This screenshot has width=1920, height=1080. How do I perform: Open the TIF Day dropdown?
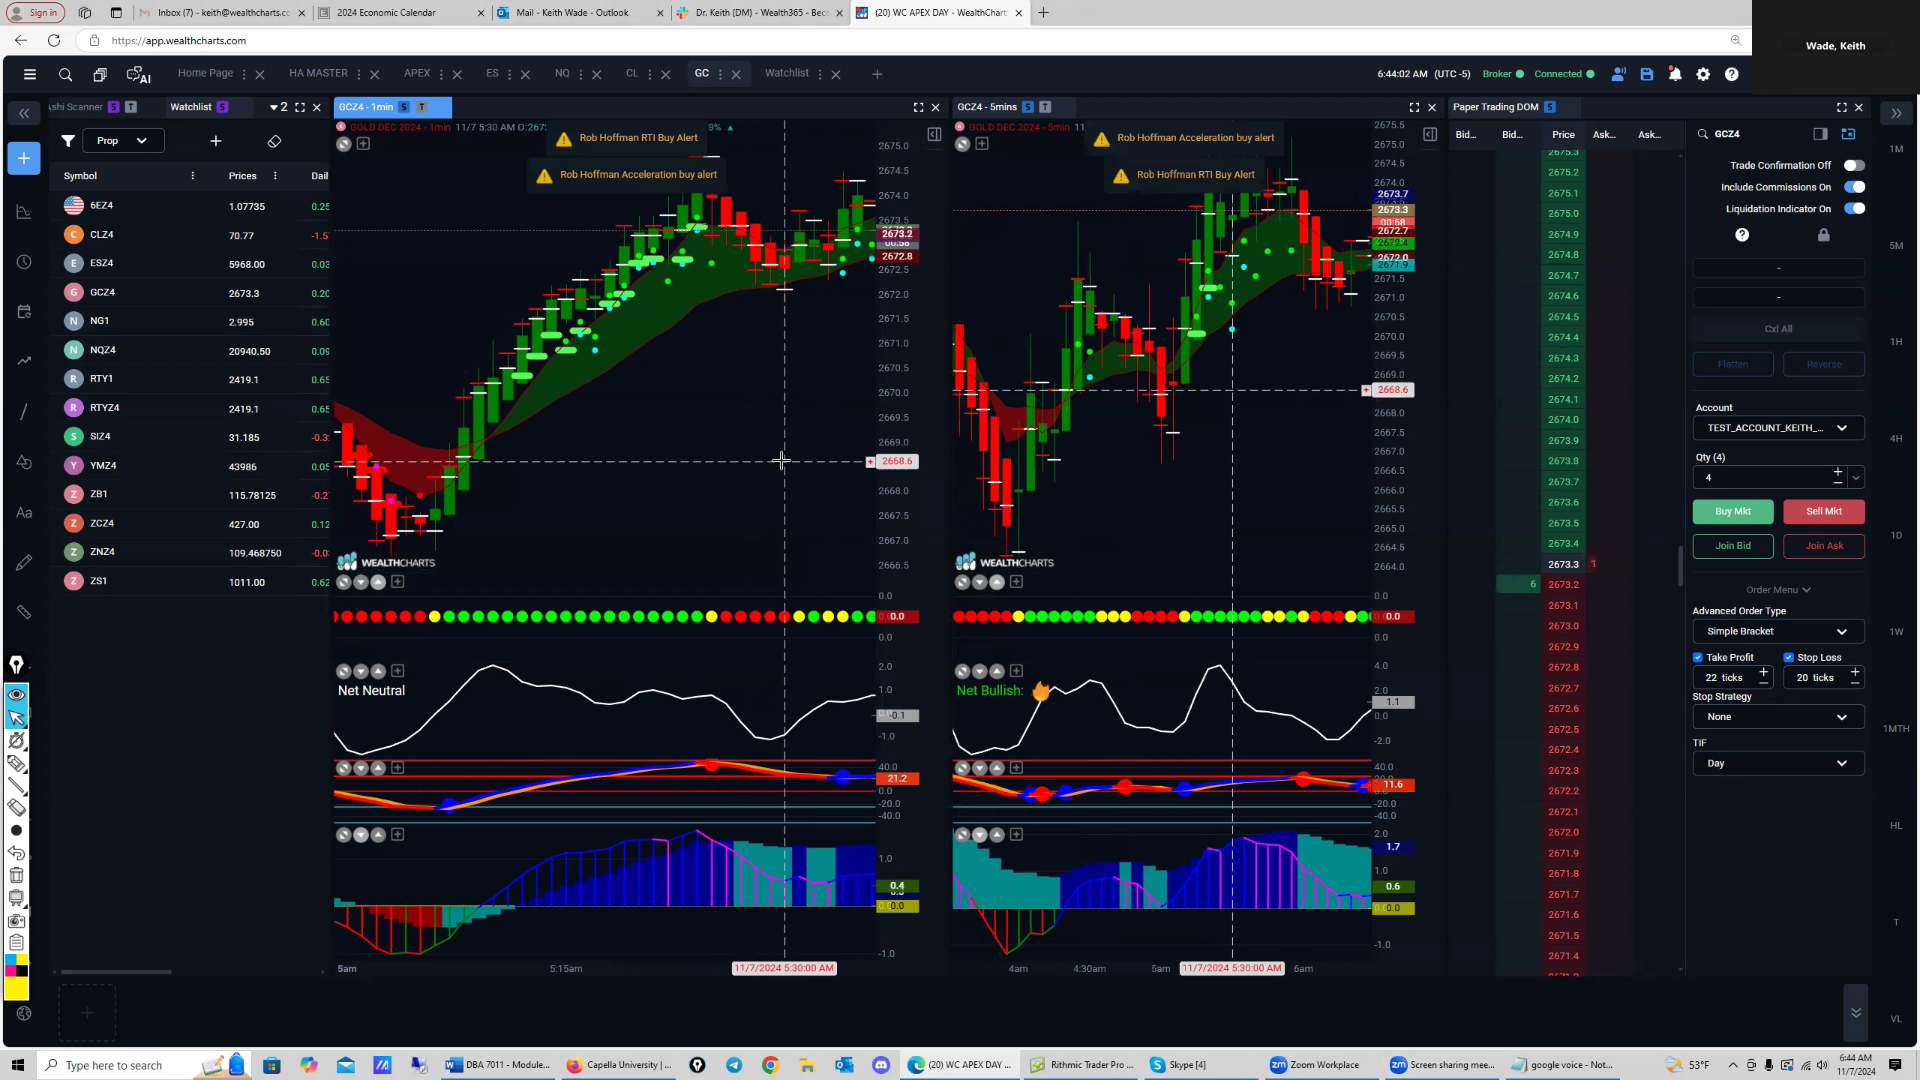[x=1778, y=763]
